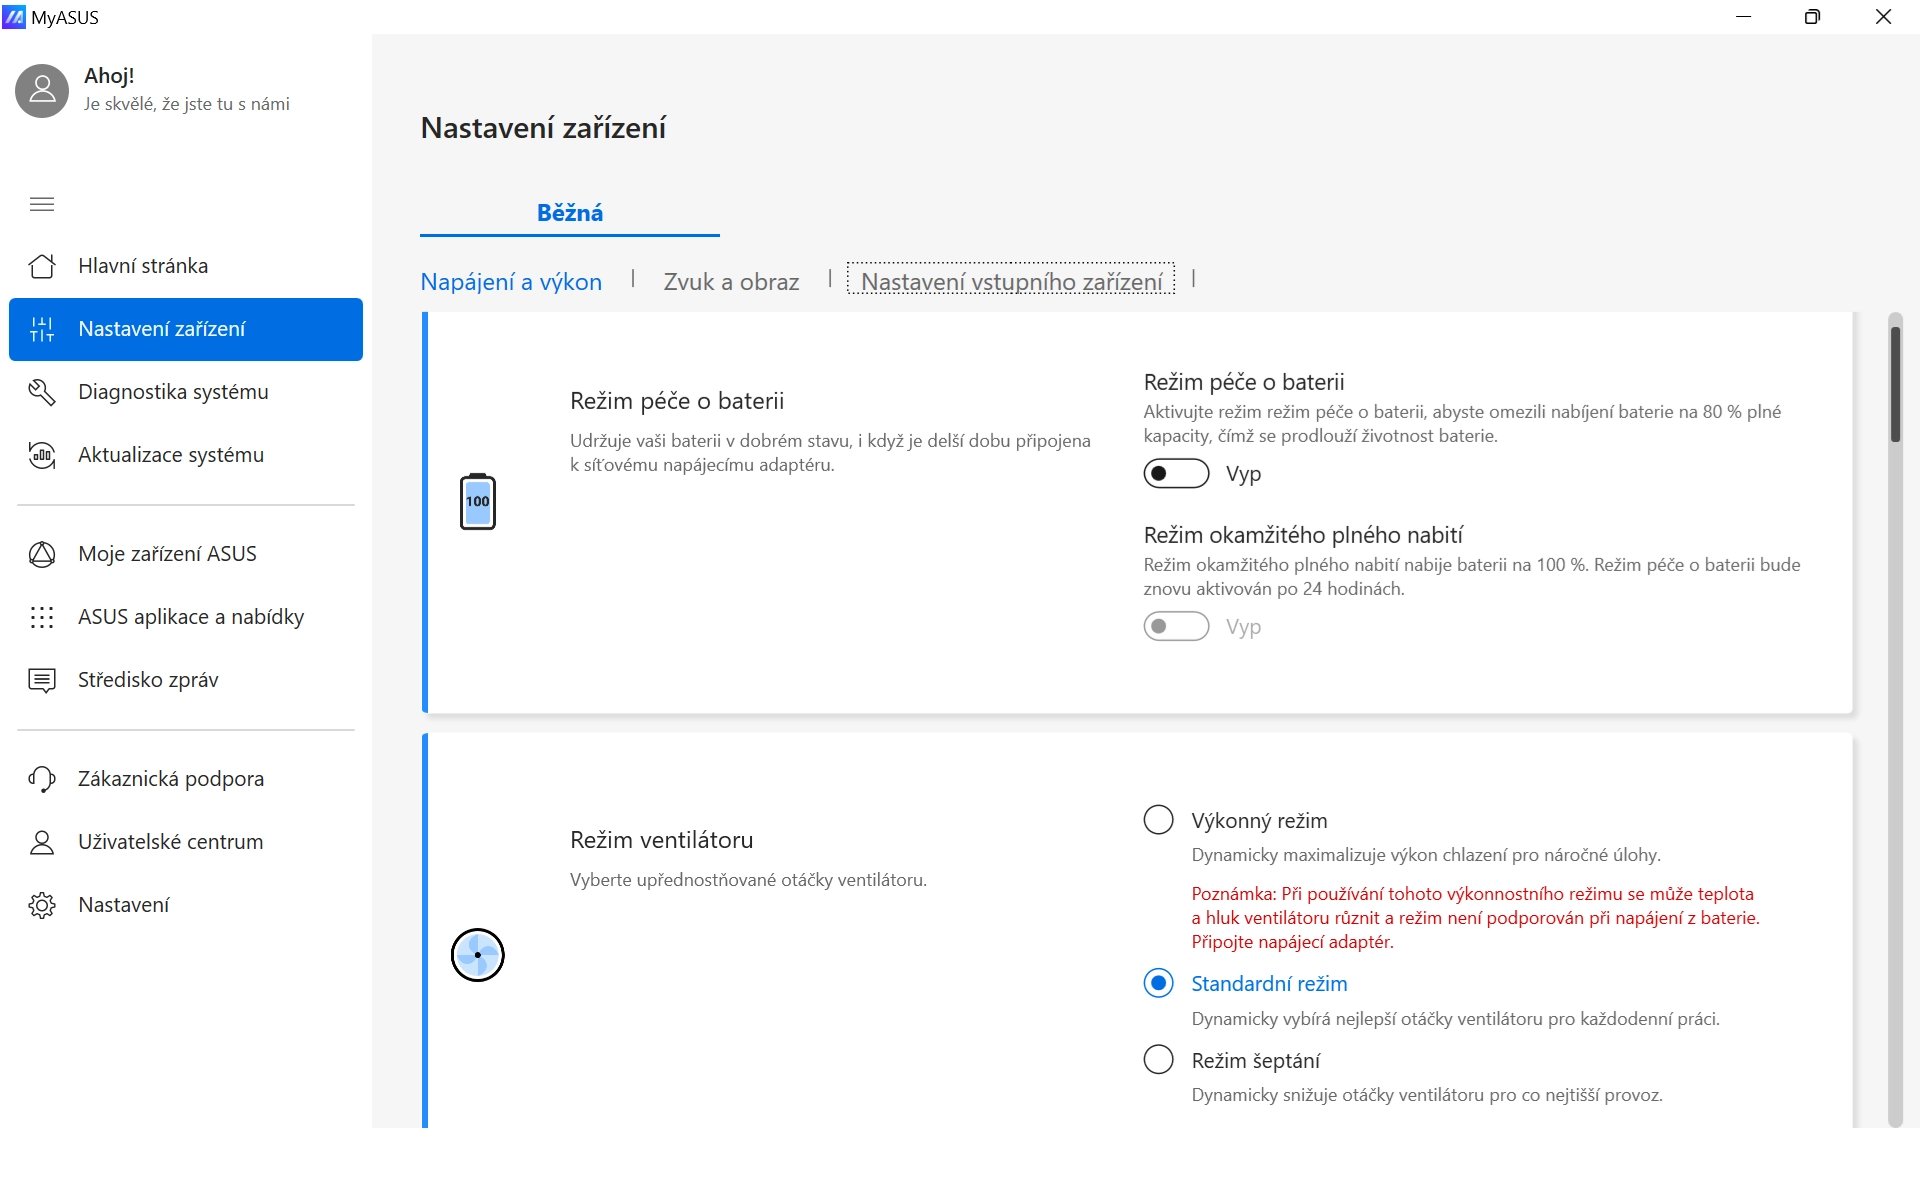
Task: Select Výkonný režim fan mode
Action: tap(1158, 820)
